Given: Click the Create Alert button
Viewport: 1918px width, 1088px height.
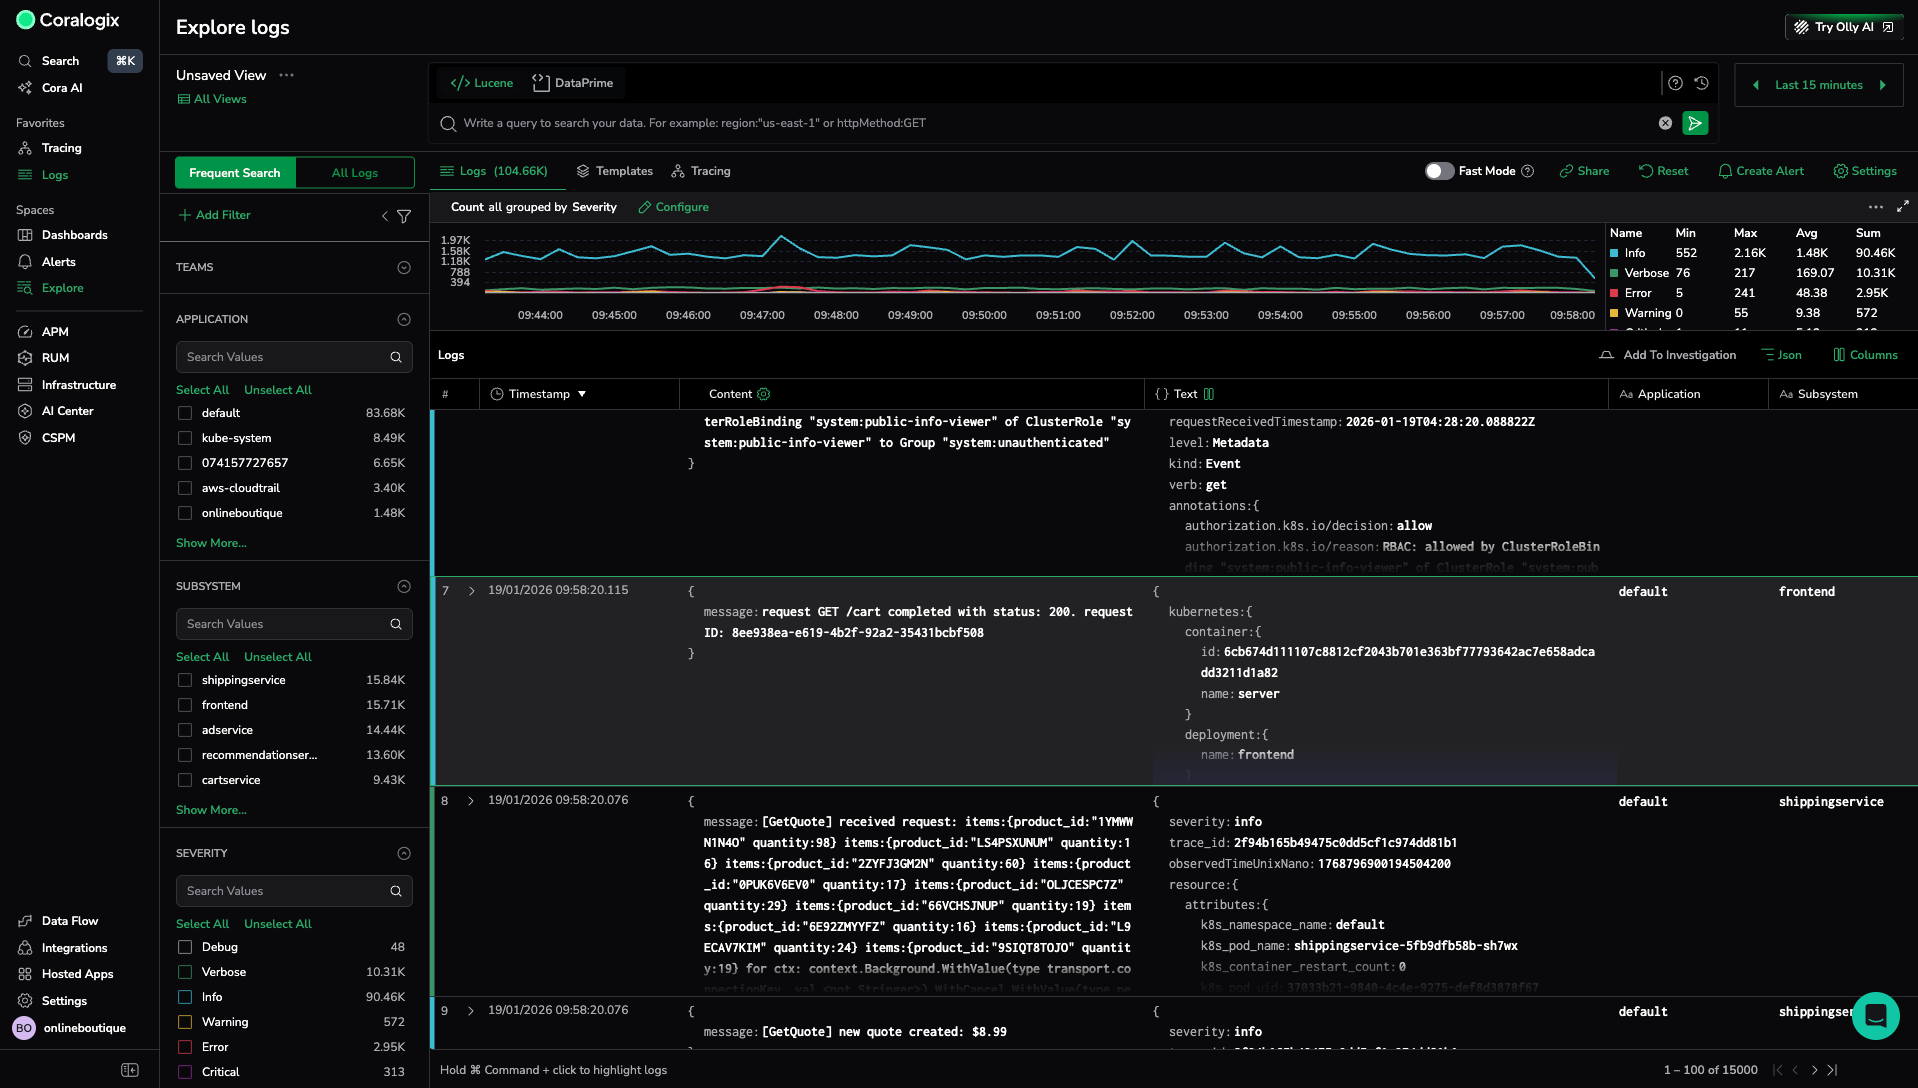Looking at the screenshot, I should coord(1760,171).
